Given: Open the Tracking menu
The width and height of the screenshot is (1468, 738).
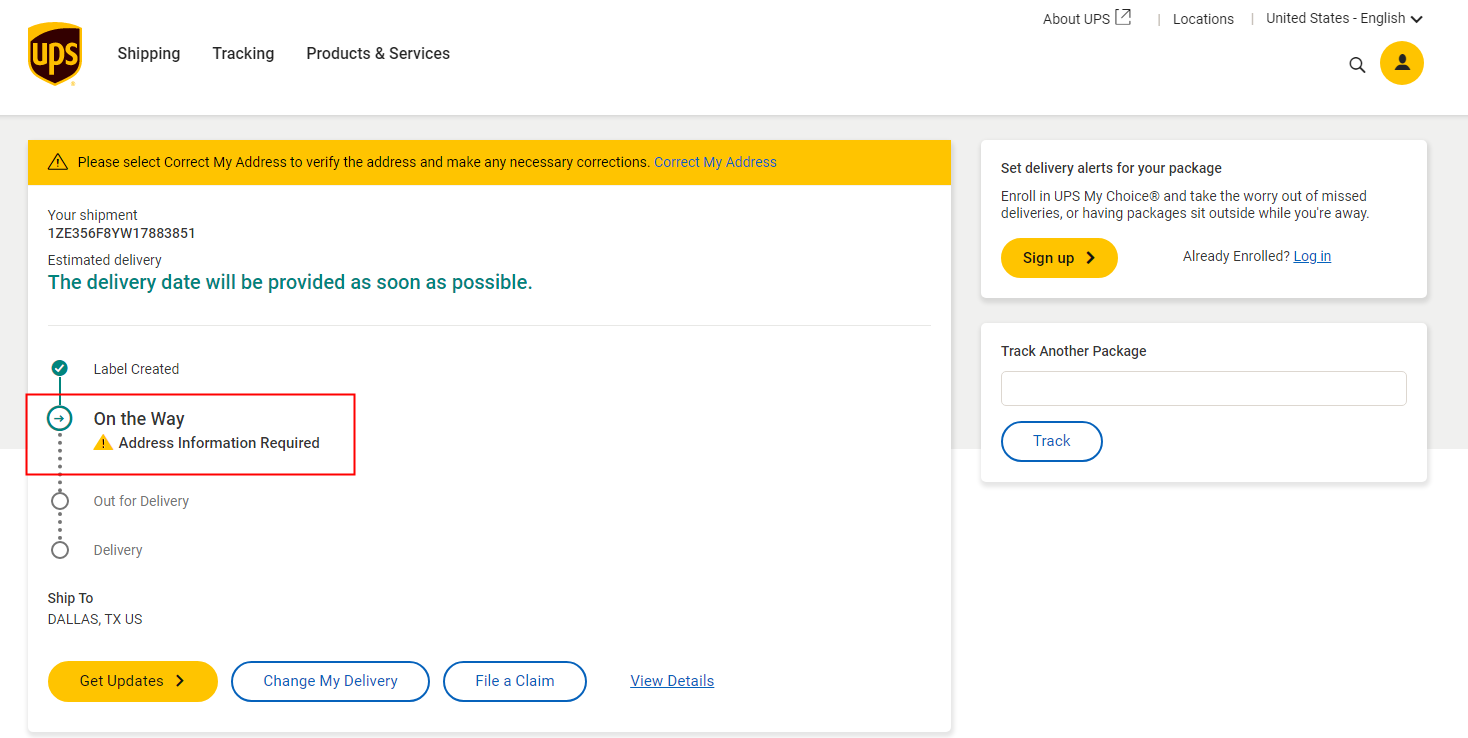Looking at the screenshot, I should pos(243,54).
